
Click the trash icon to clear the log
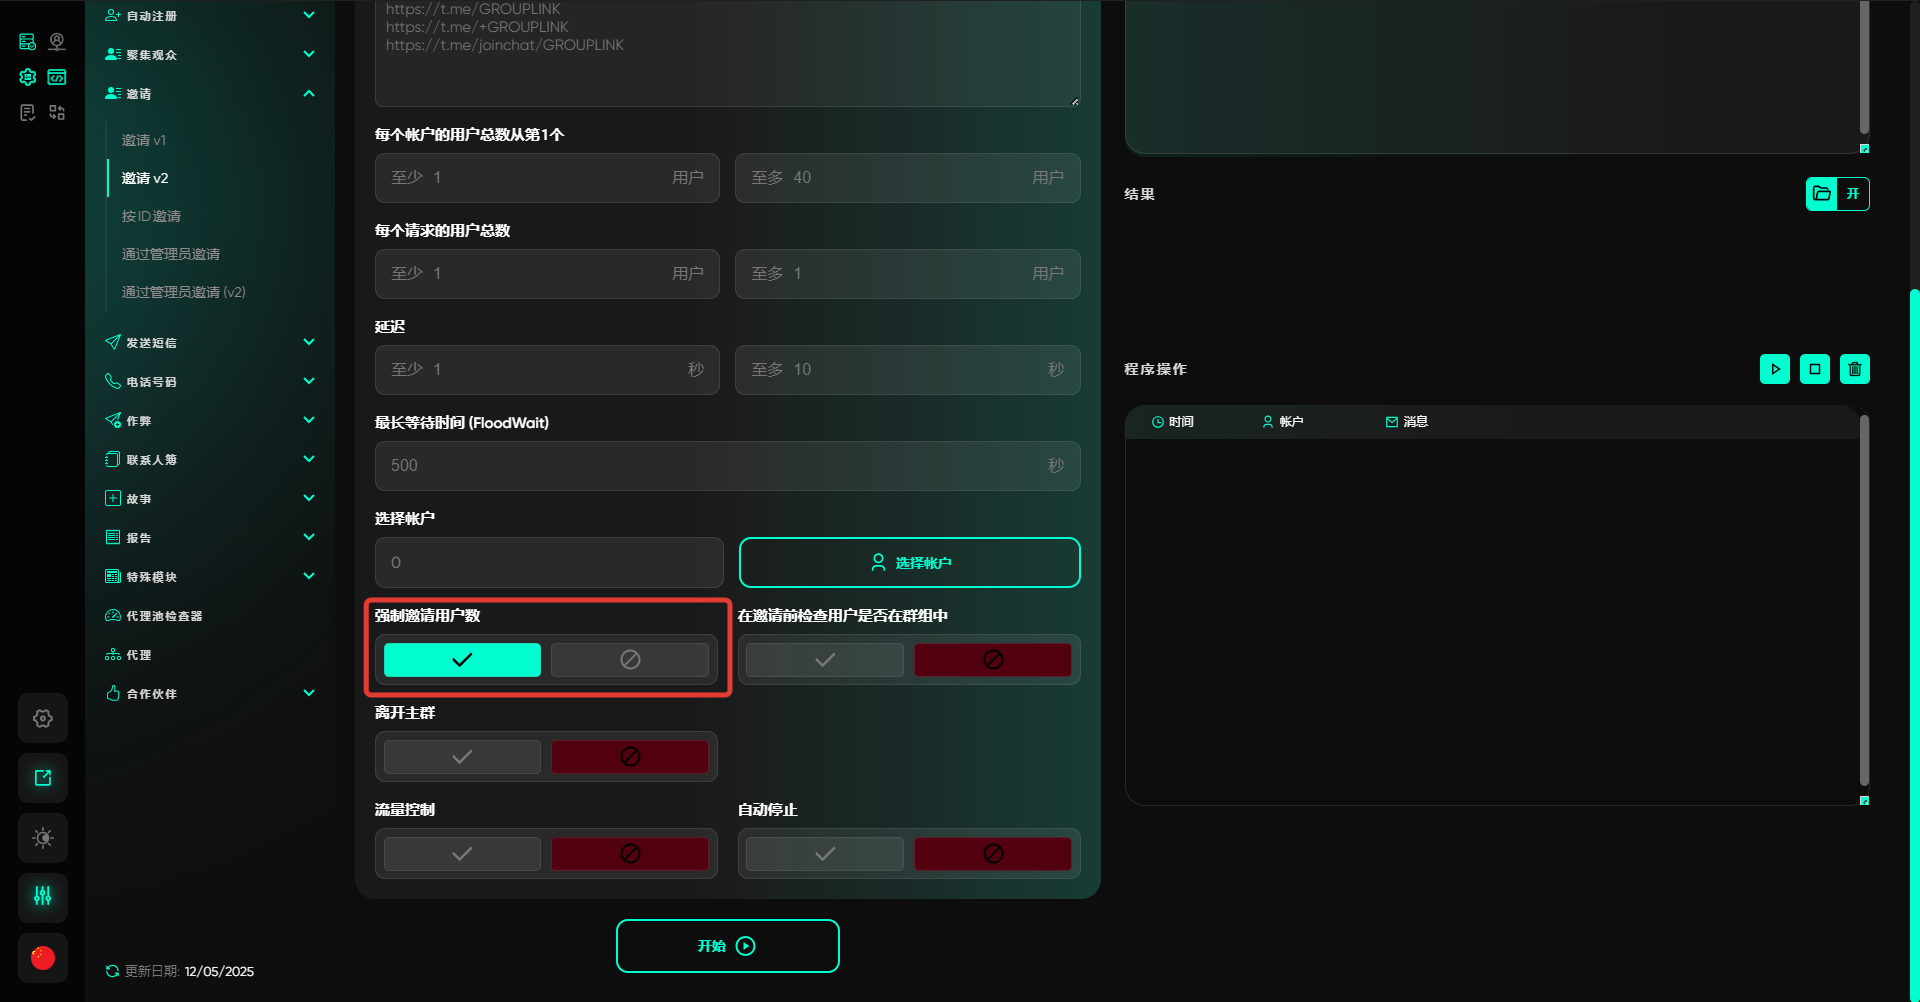[1854, 369]
